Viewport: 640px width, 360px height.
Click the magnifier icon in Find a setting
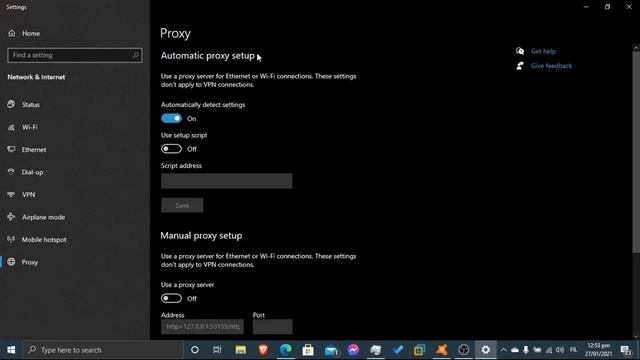(135, 55)
